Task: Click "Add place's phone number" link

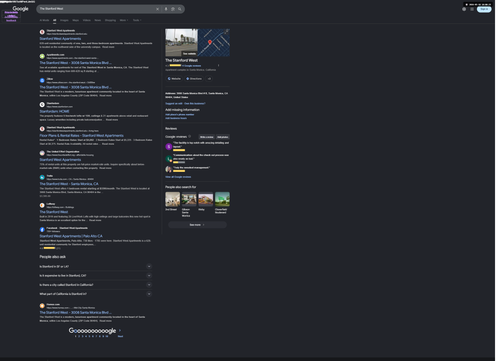Action: click(x=180, y=114)
